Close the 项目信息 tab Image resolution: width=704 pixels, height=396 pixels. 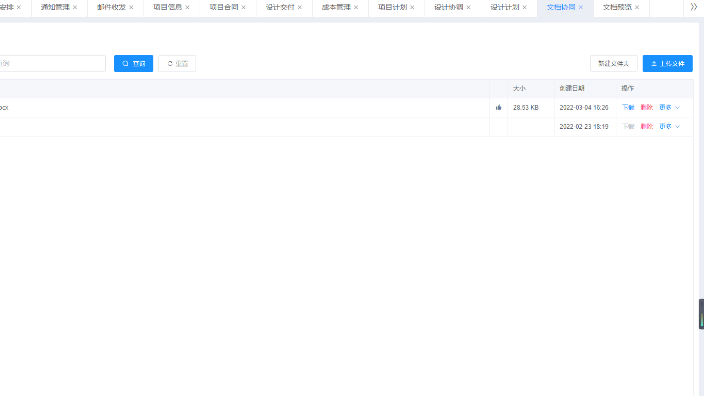pos(187,7)
